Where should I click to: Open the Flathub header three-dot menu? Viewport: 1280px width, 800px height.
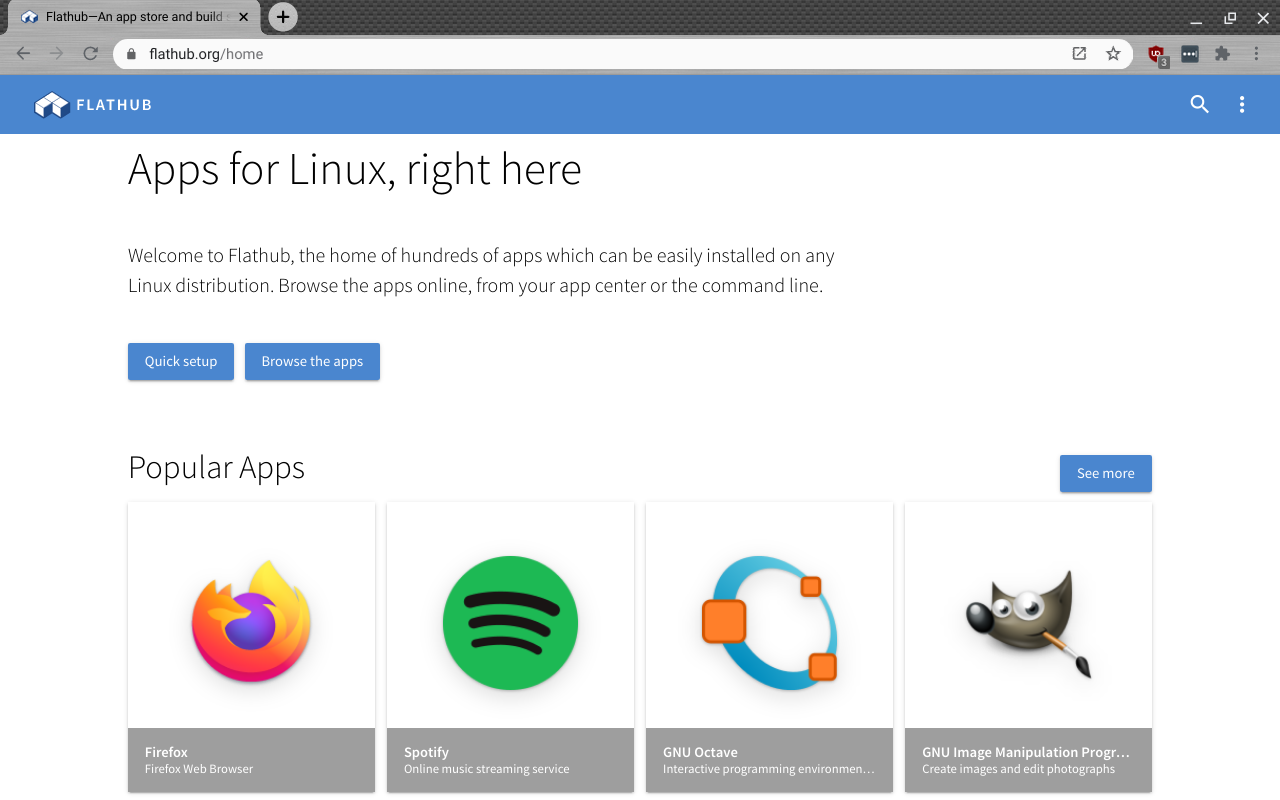click(1242, 104)
